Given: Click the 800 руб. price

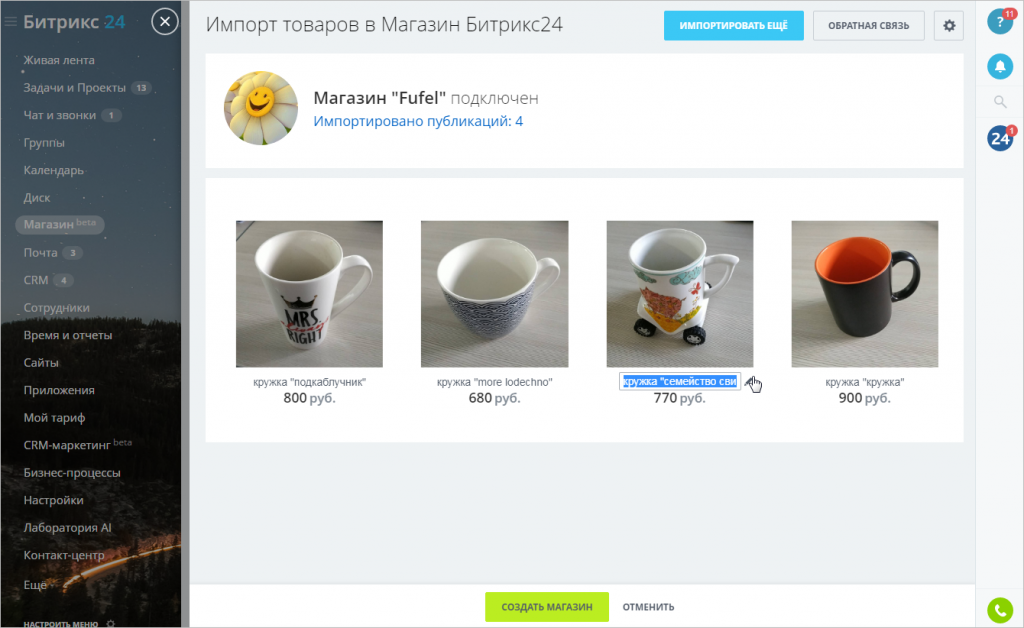Looking at the screenshot, I should tap(309, 398).
